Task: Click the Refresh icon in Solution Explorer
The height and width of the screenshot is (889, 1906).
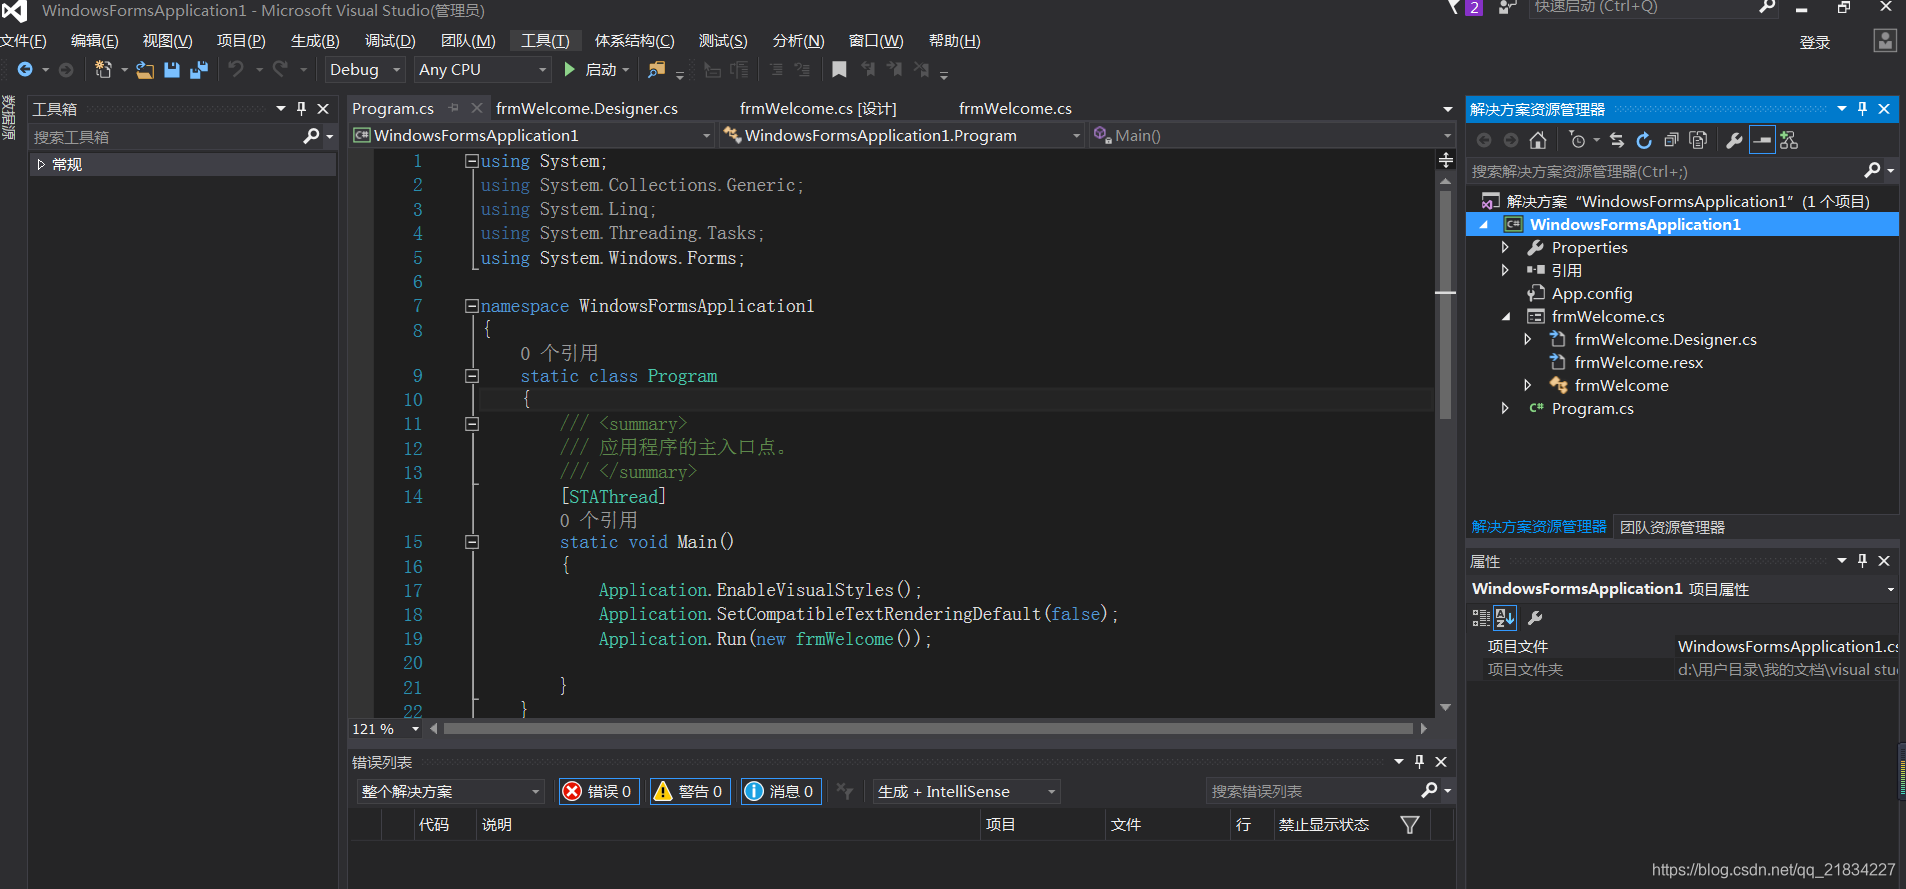Action: (x=1644, y=140)
